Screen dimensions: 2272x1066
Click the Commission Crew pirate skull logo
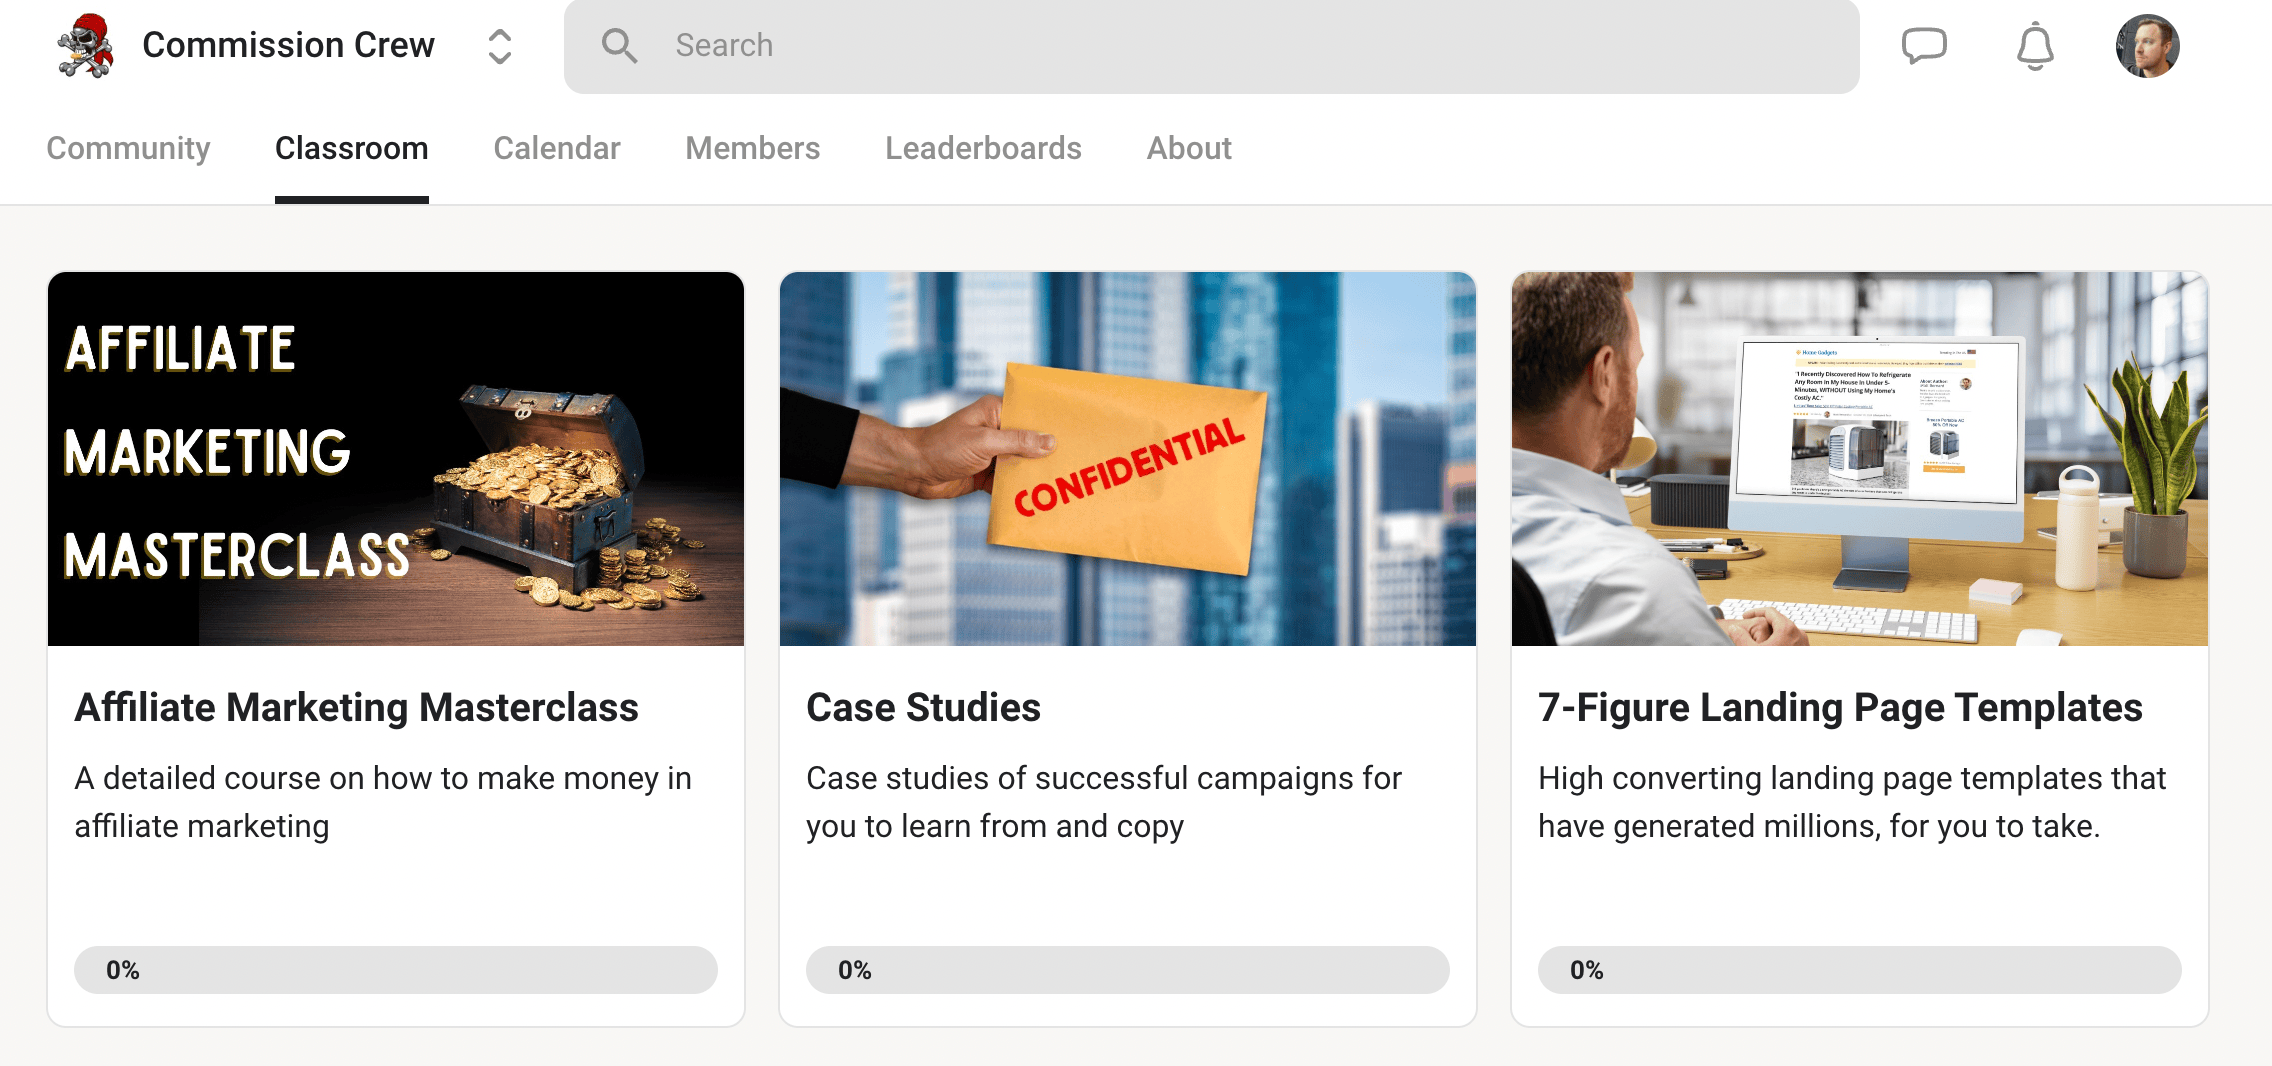pyautogui.click(x=85, y=46)
